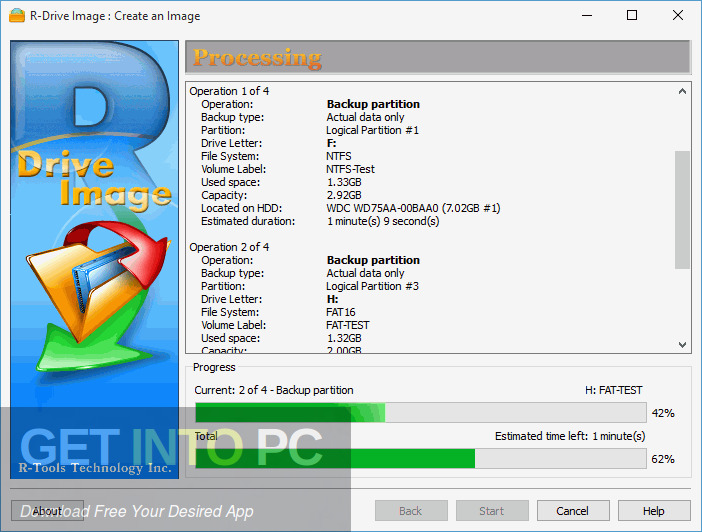
Task: Click the scroll up arrow in operations list
Action: 682,91
